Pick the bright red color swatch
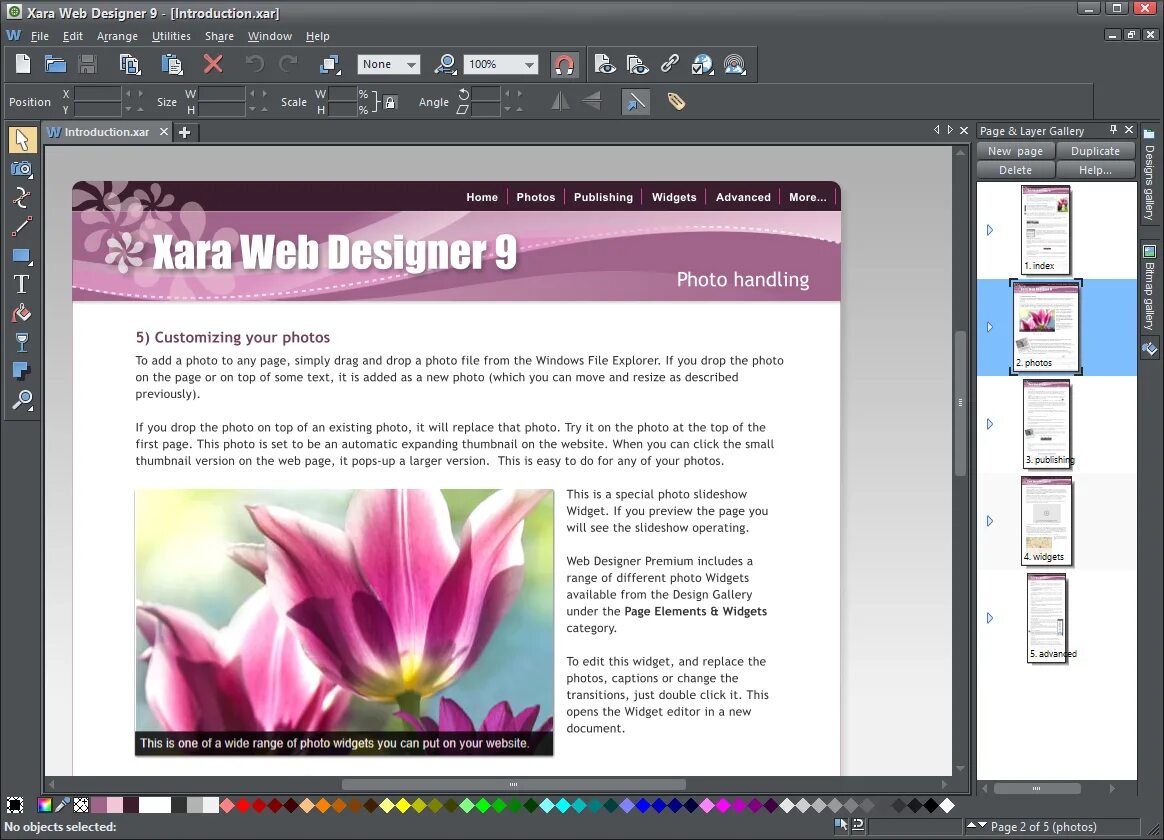Image resolution: width=1164 pixels, height=840 pixels. (243, 805)
